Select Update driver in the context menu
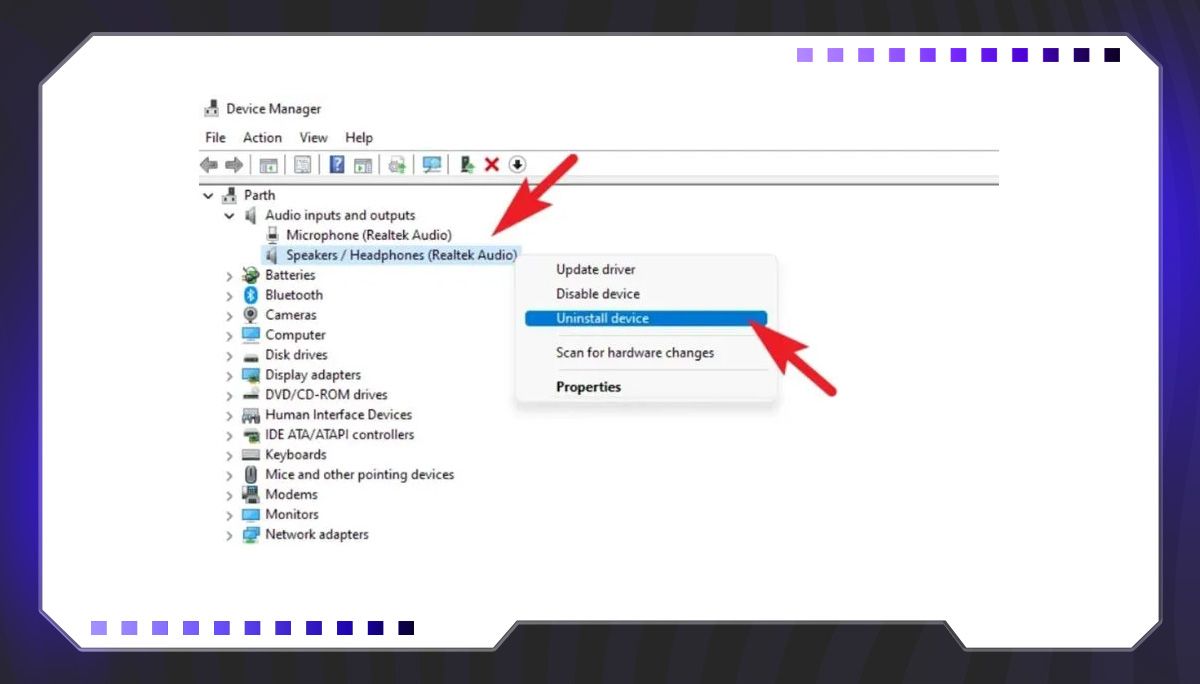 click(595, 270)
